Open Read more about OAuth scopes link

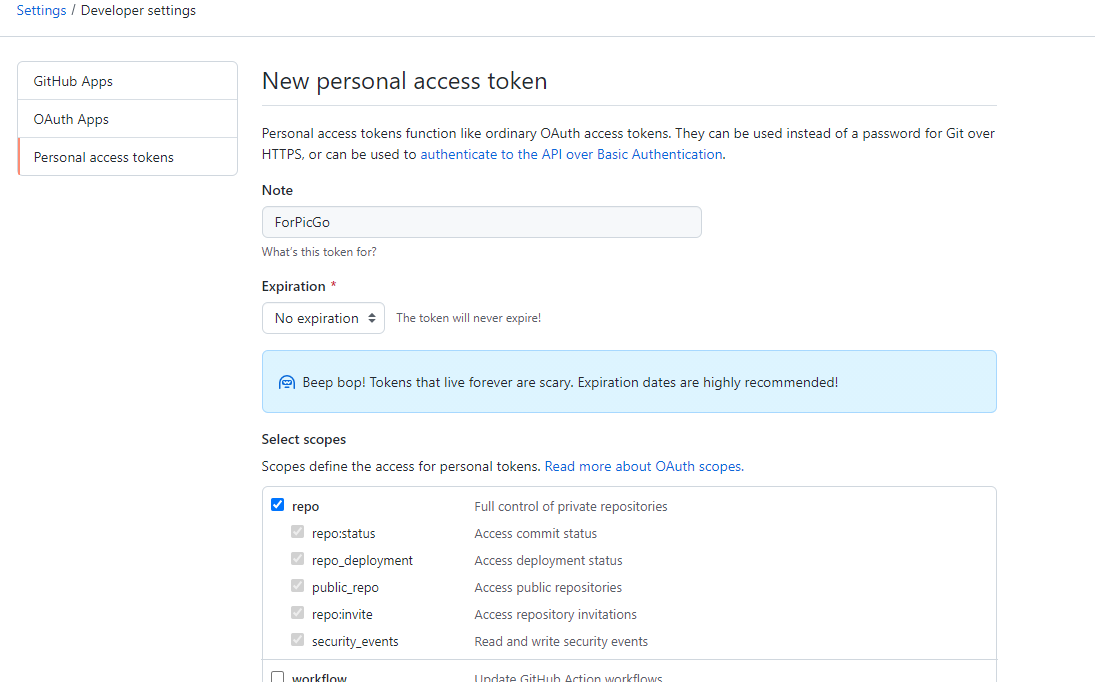click(644, 466)
